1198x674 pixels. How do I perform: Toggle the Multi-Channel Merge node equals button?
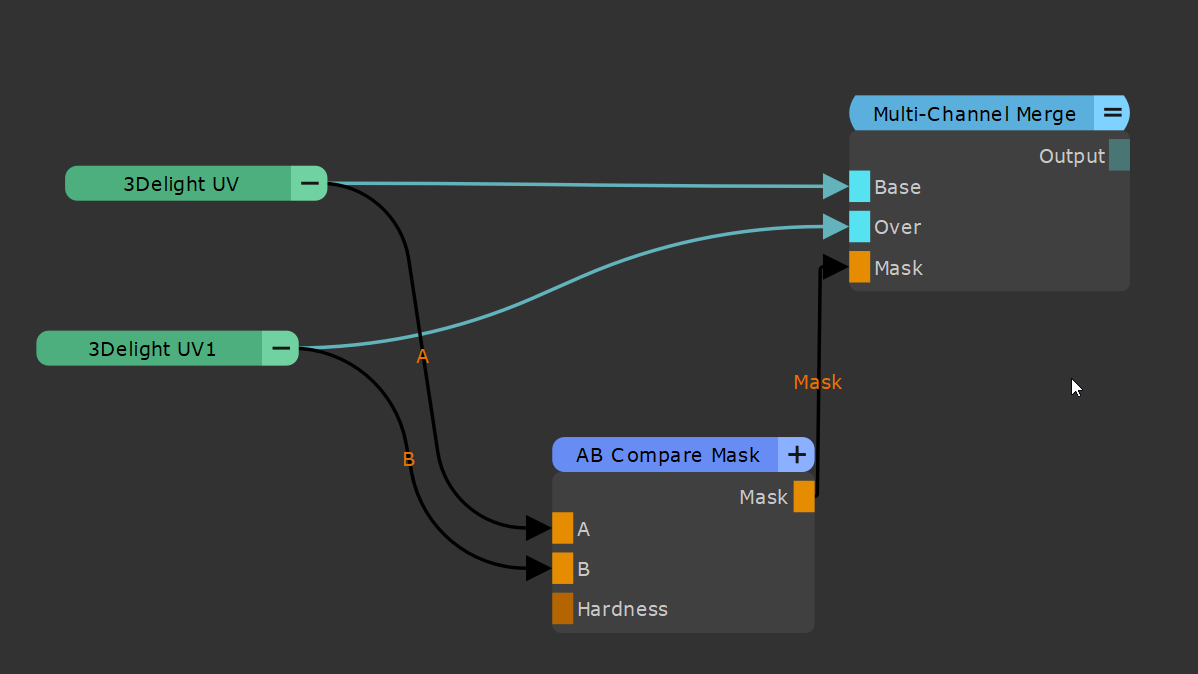coord(1112,114)
